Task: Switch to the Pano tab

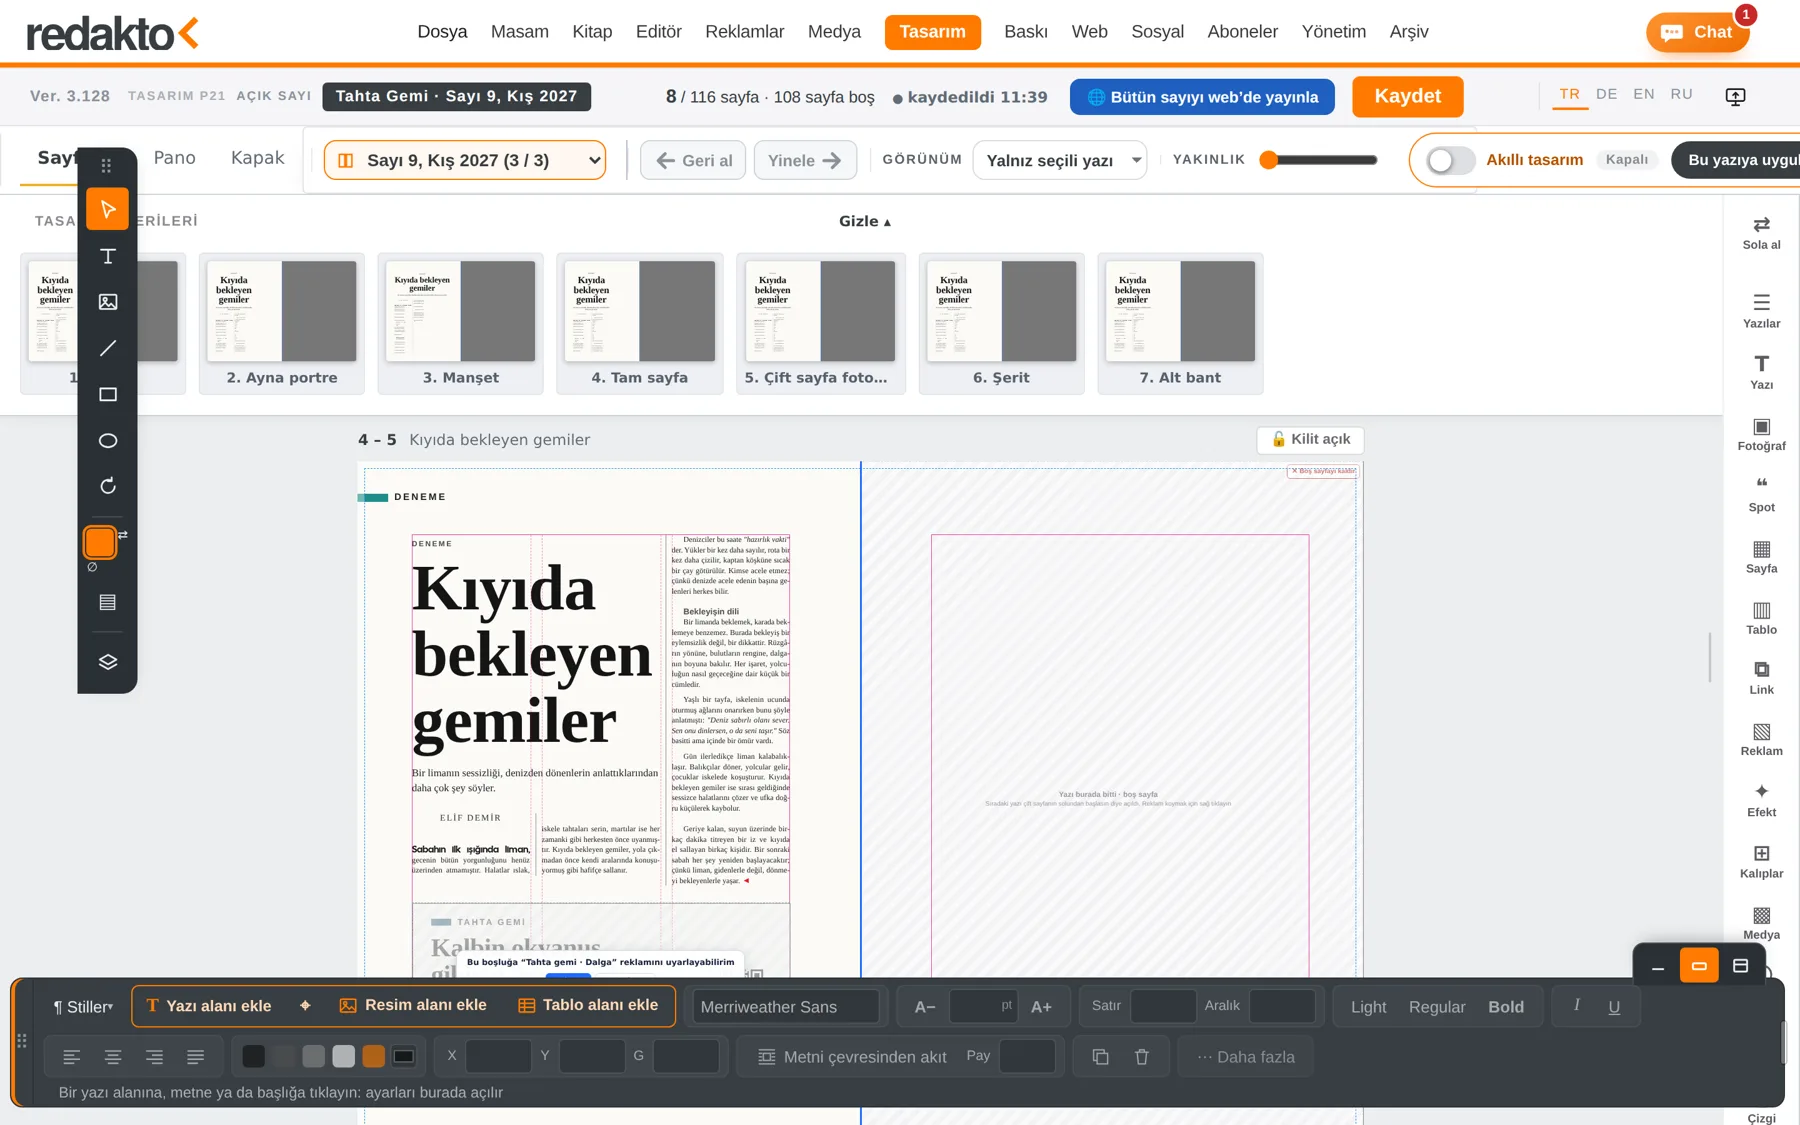Action: click(174, 158)
